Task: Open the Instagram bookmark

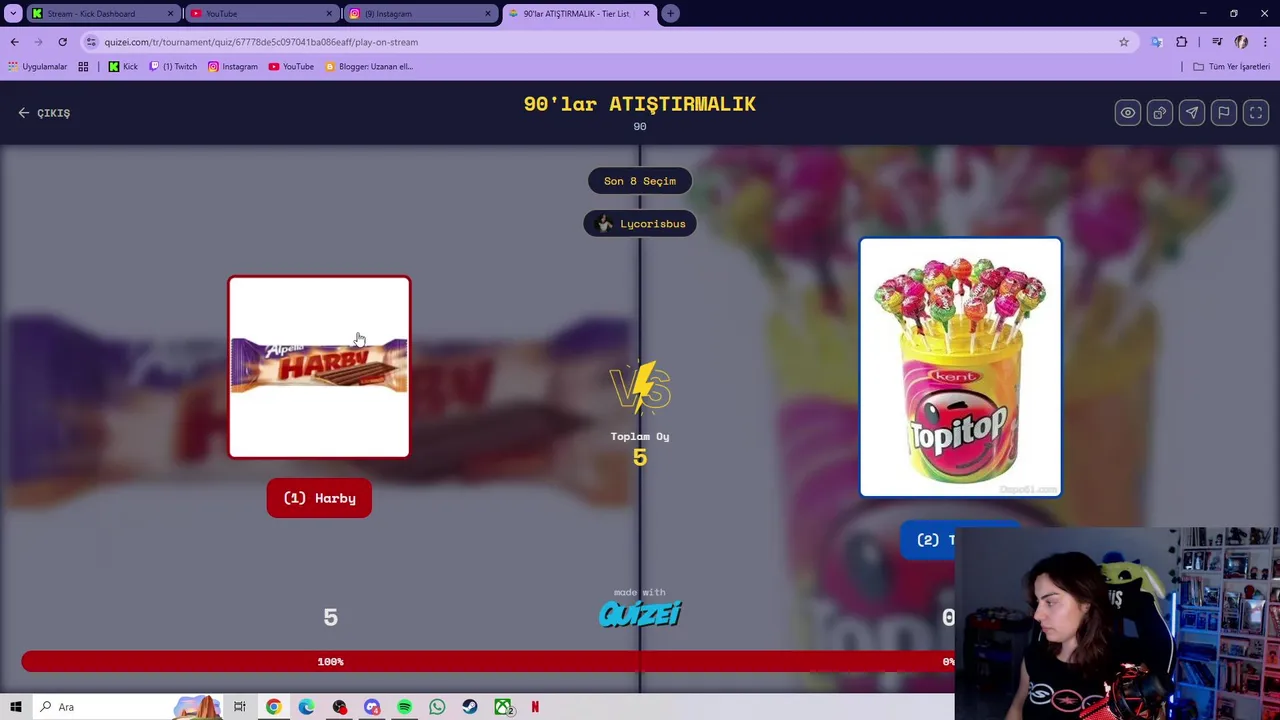Action: coord(233,66)
